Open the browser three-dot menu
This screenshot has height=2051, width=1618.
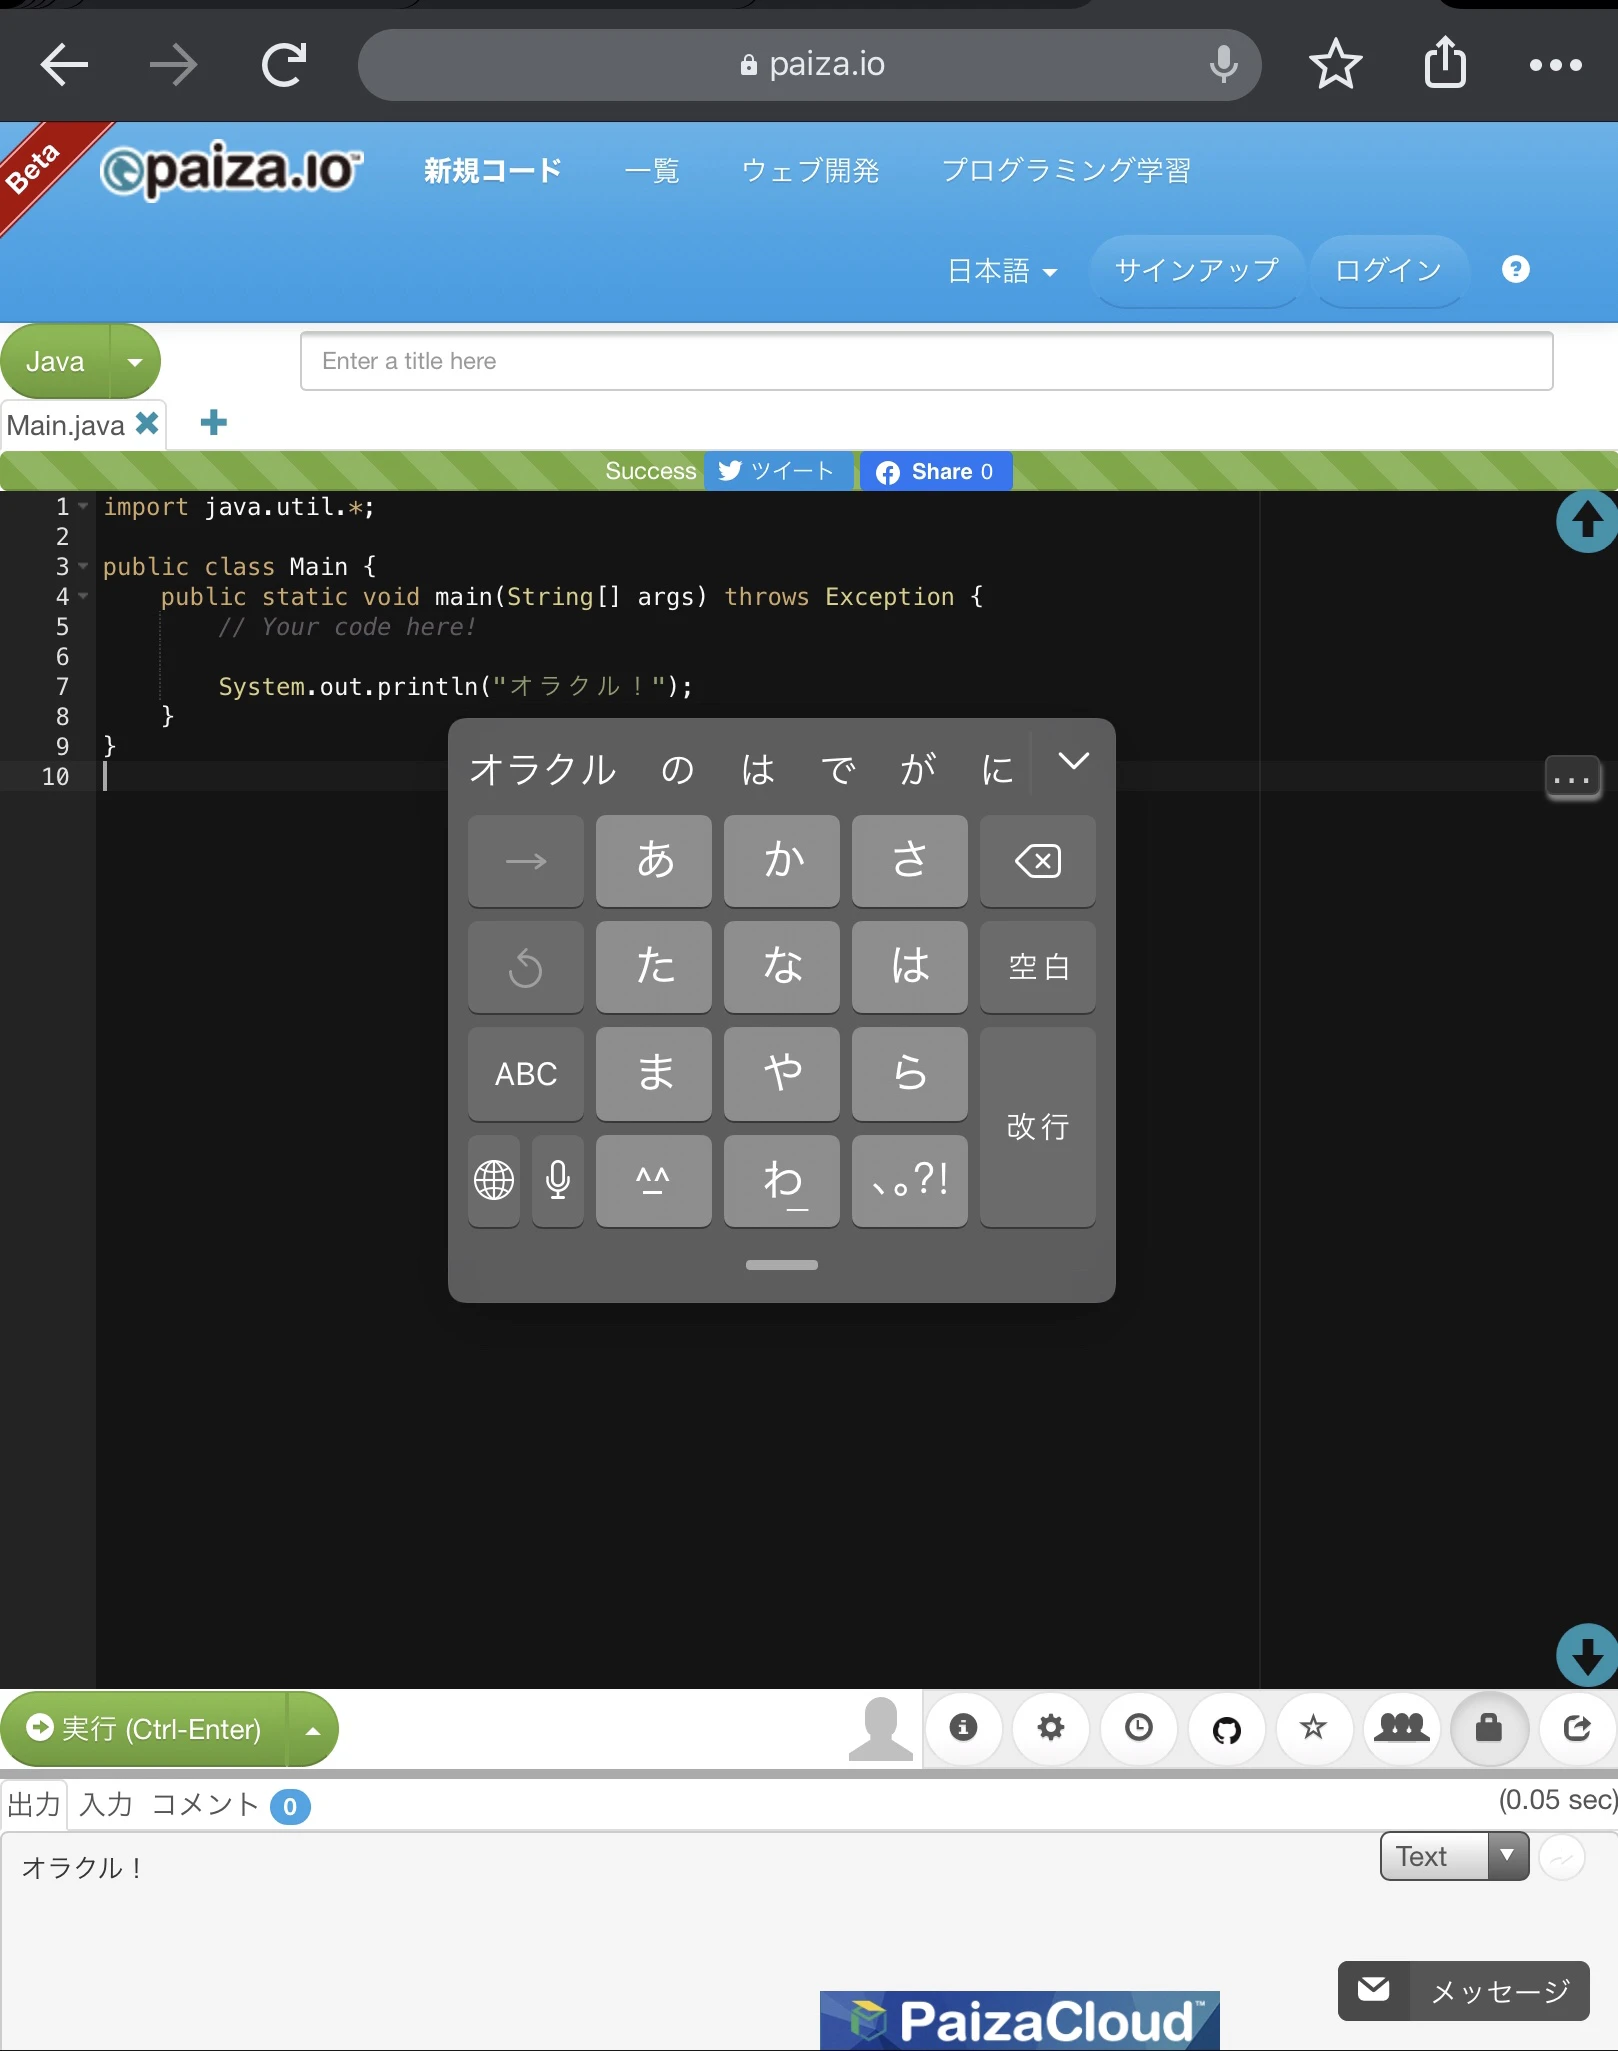1555,66
